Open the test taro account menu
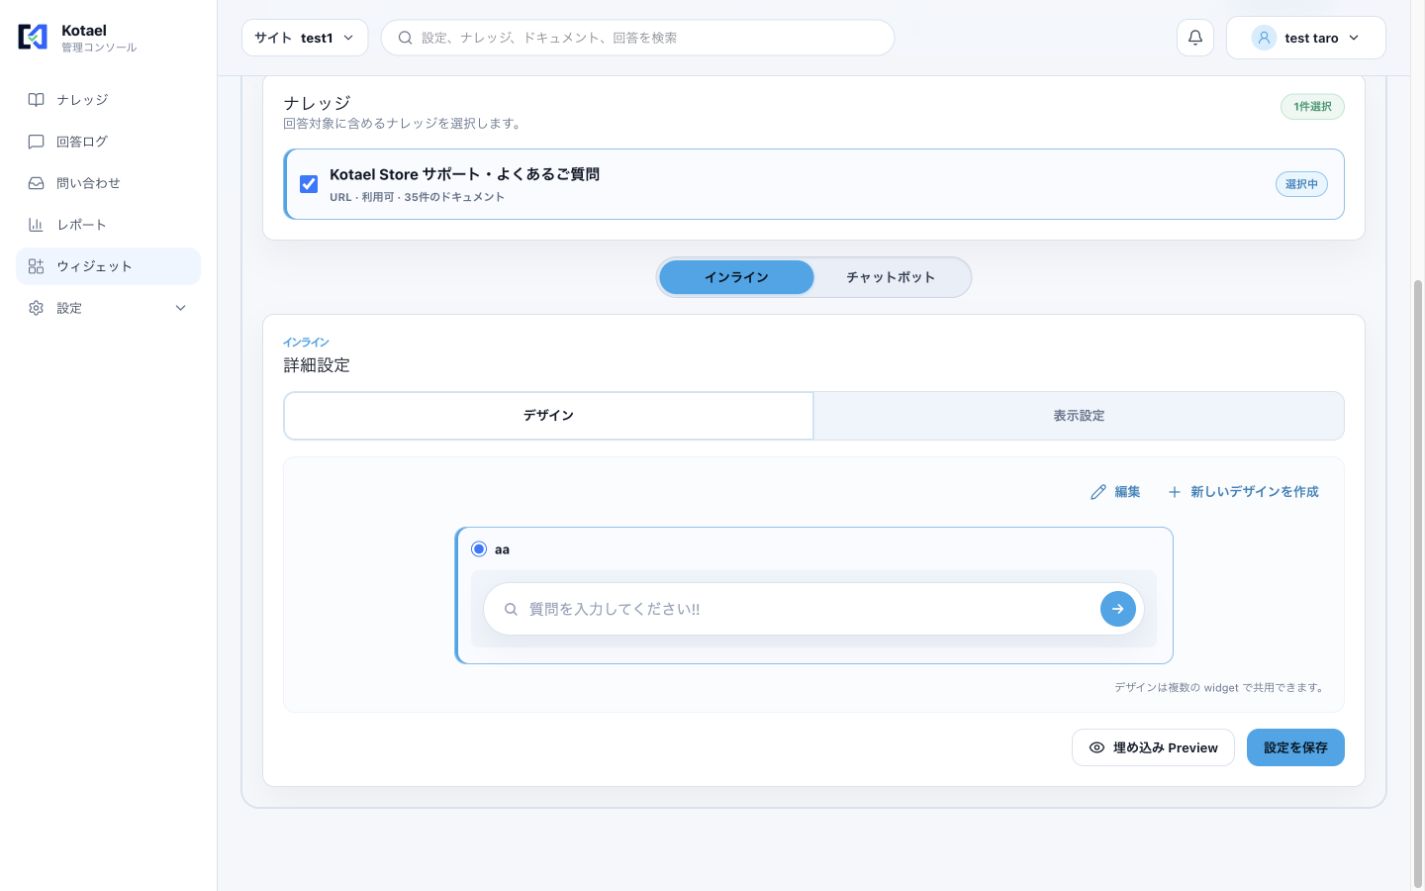 coord(1306,38)
